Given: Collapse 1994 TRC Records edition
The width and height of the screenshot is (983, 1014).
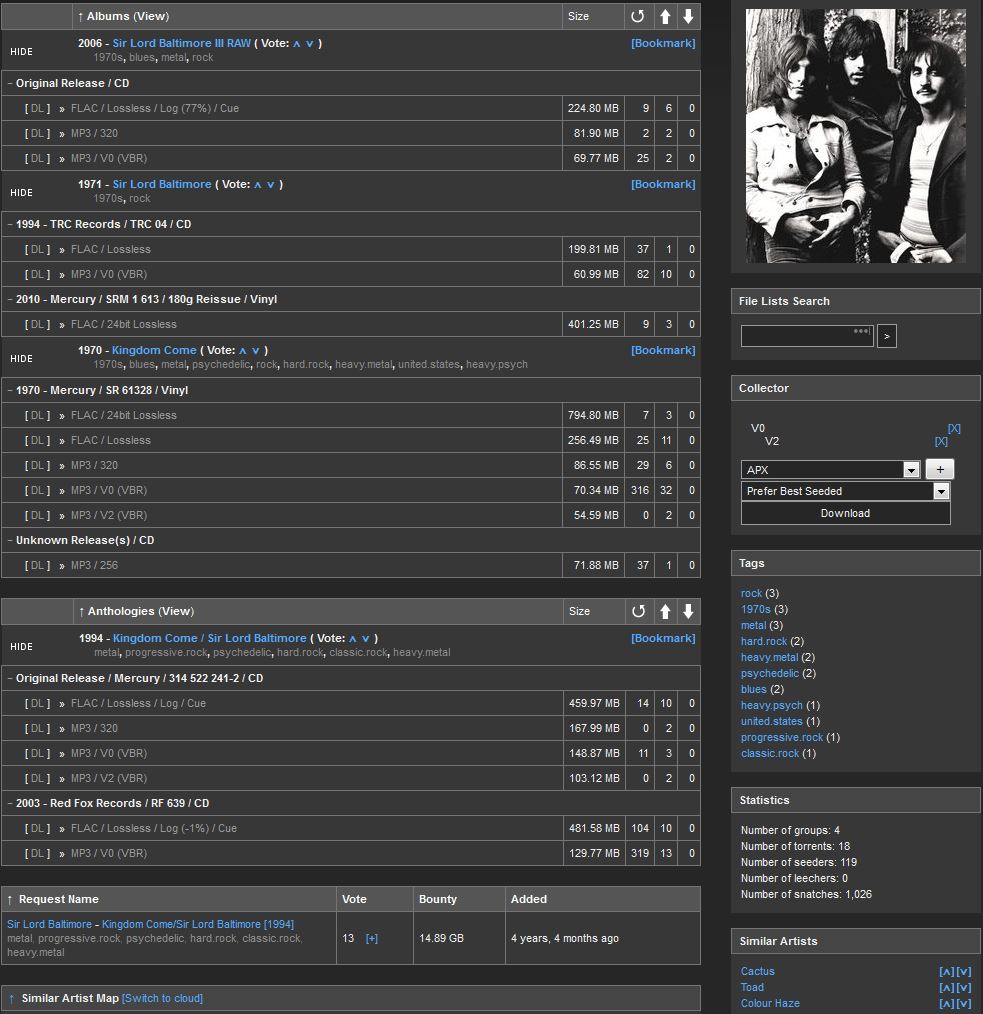Looking at the screenshot, I should (10, 224).
